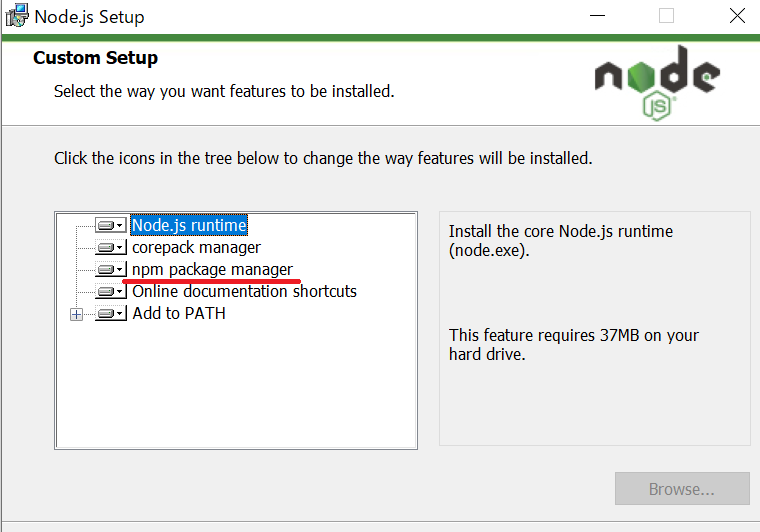Open the corepack manager feature install dropdown

[111, 248]
